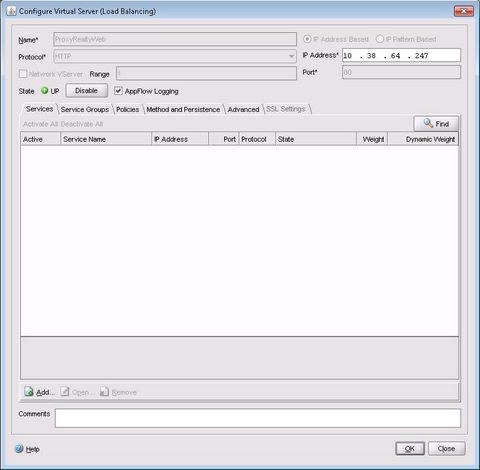Viewport: 480px width, 470px height.
Task: Click the OK button
Action: [x=410, y=449]
